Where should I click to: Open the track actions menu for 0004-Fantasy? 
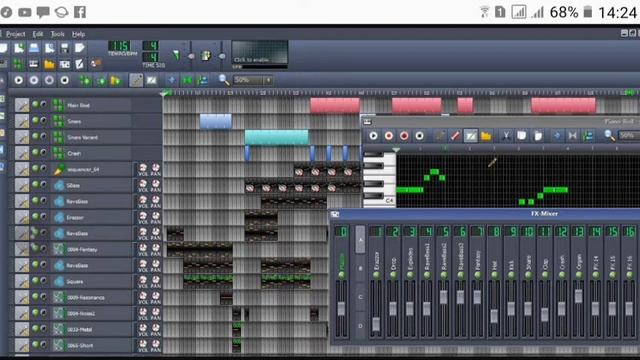coord(22,249)
